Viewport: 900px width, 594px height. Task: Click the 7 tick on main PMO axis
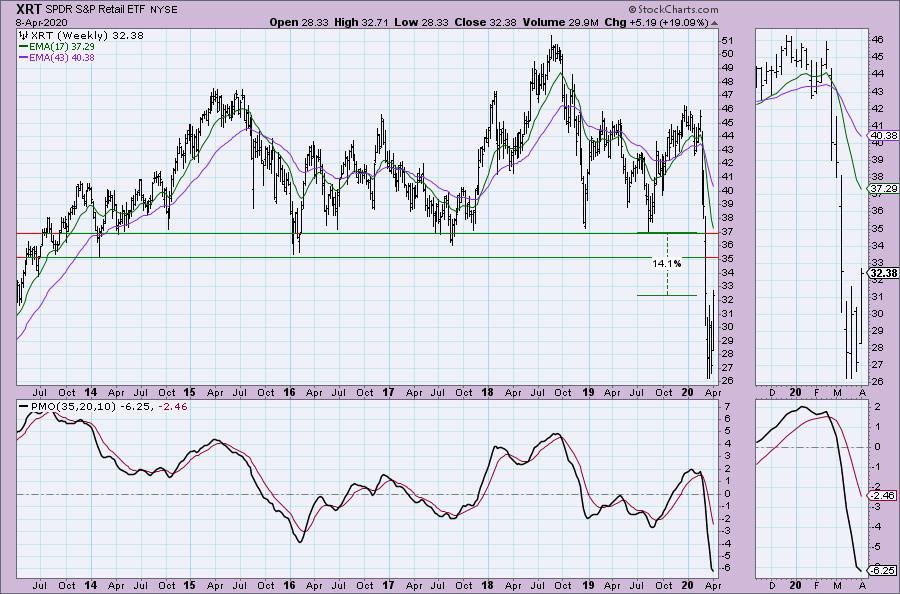pyautogui.click(x=727, y=406)
